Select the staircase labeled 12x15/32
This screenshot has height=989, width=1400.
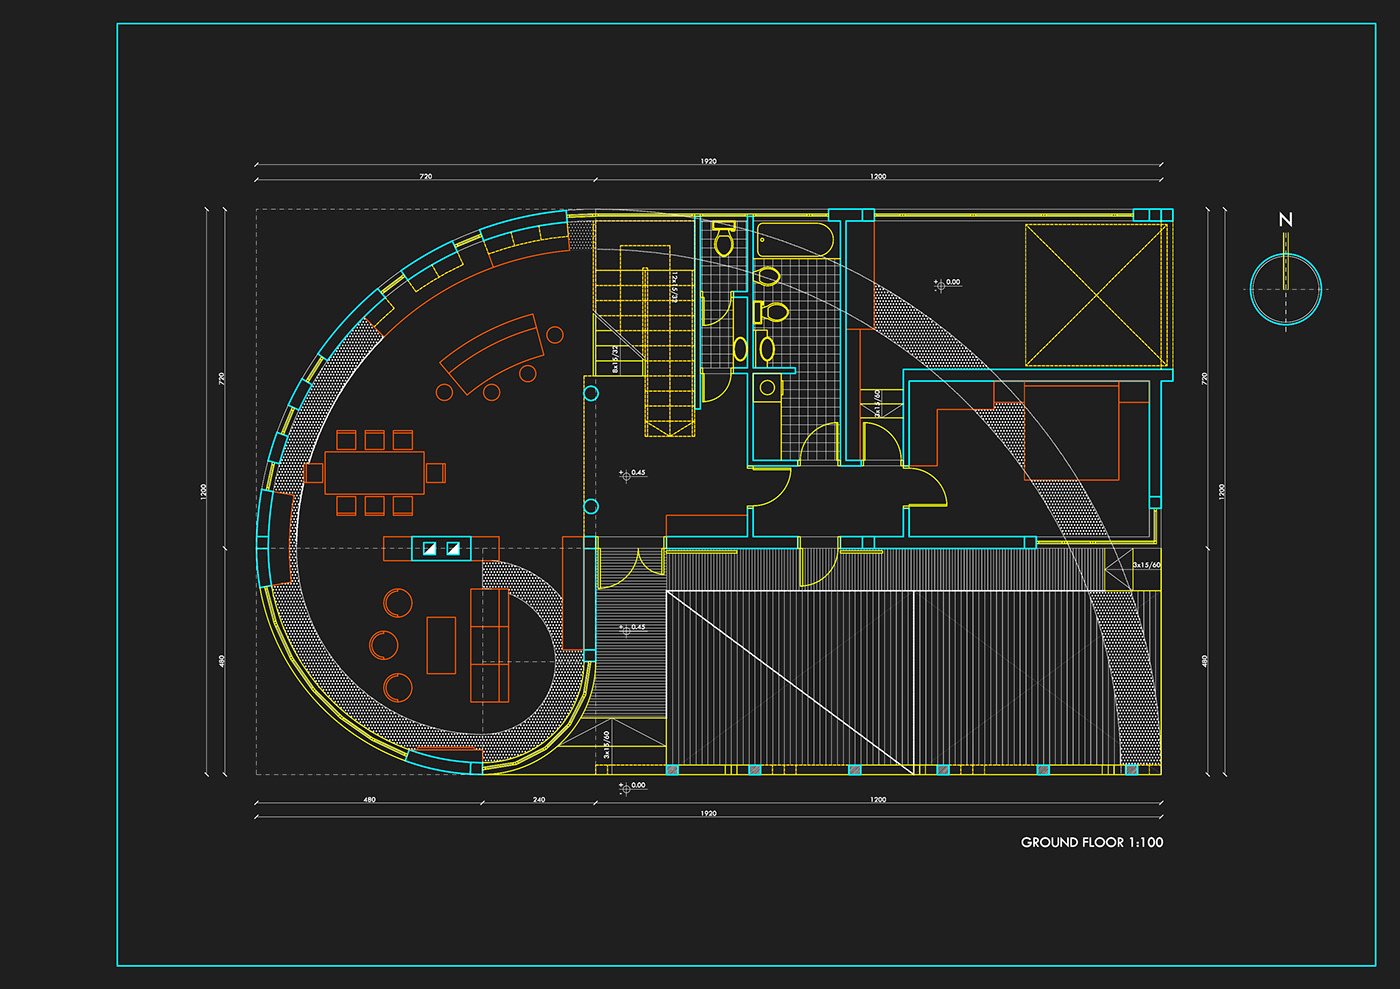645,340
